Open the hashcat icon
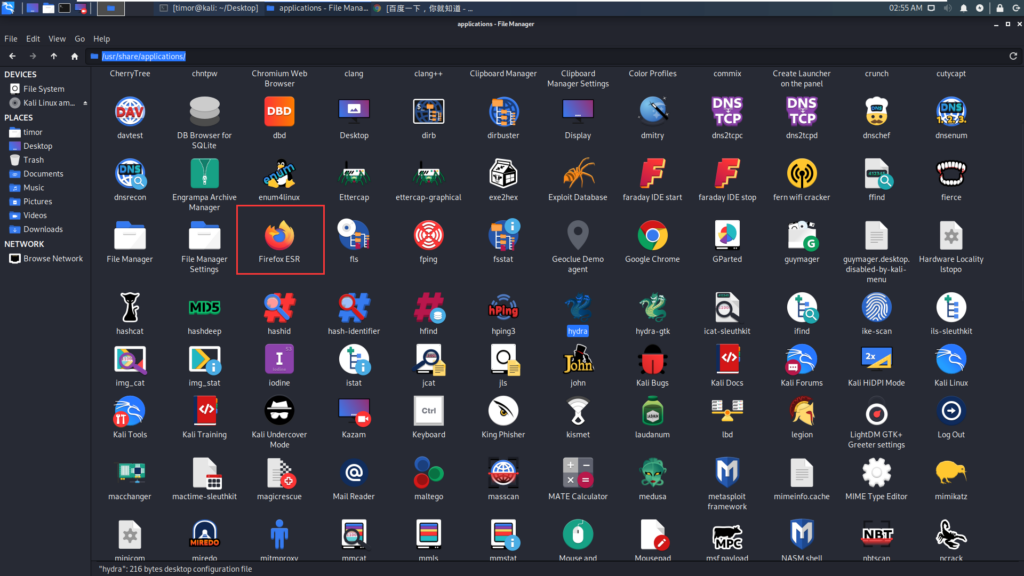Viewport: 1024px width, 576px height. pyautogui.click(x=129, y=308)
